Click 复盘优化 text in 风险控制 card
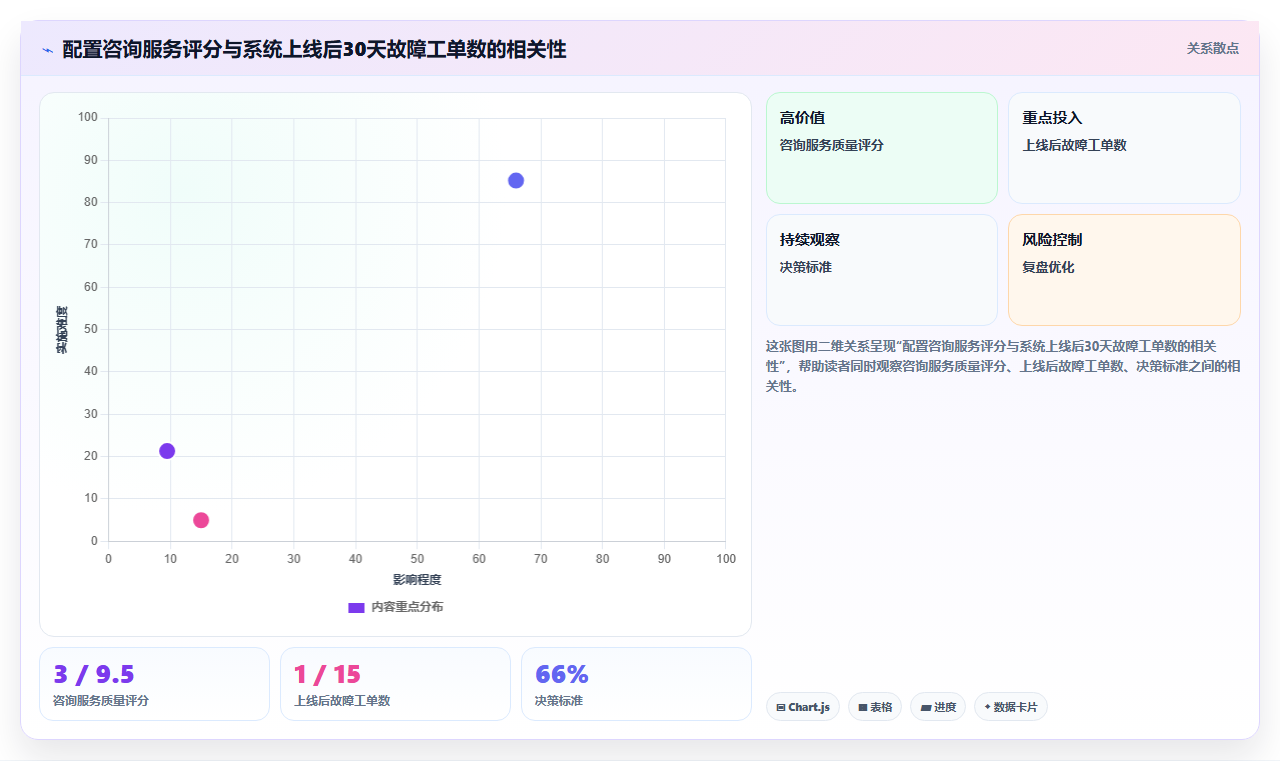1280x761 pixels. click(x=1048, y=268)
